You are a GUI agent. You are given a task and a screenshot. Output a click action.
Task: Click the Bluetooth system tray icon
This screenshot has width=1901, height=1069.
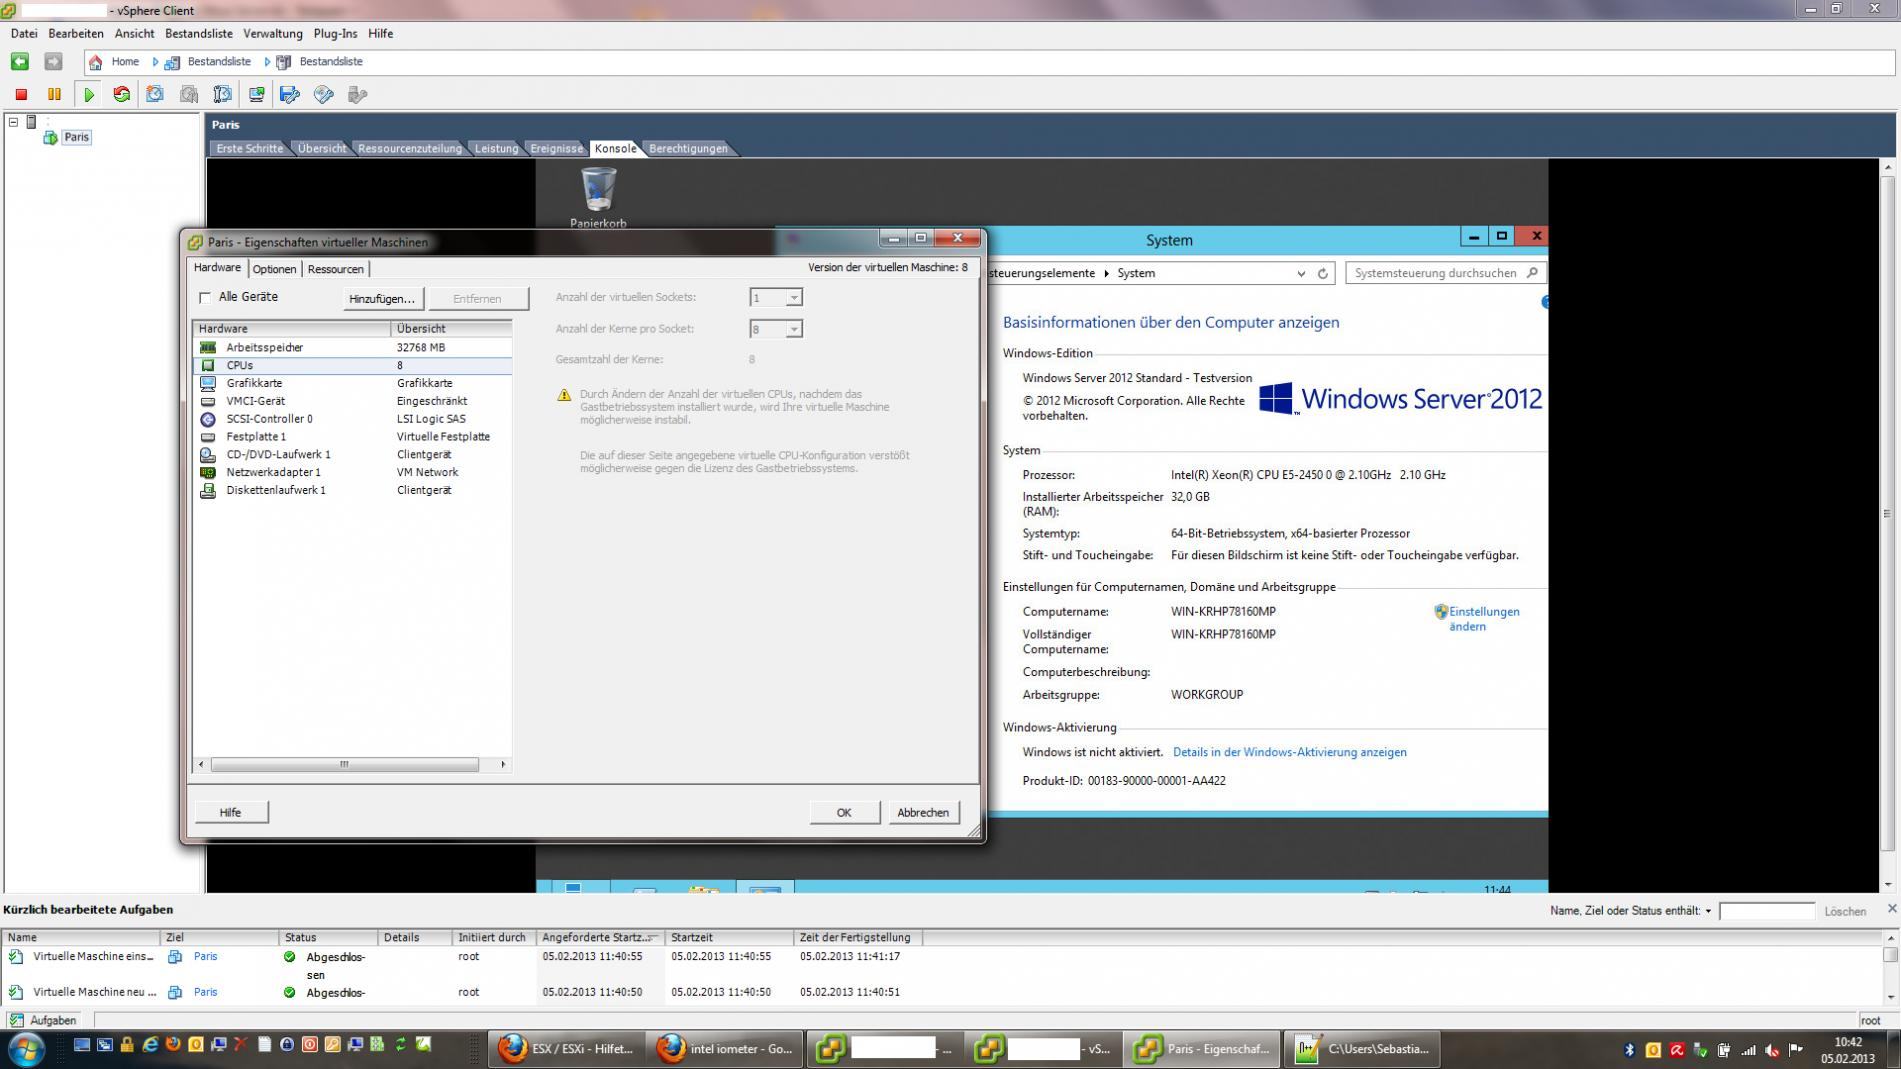pyautogui.click(x=1629, y=1049)
